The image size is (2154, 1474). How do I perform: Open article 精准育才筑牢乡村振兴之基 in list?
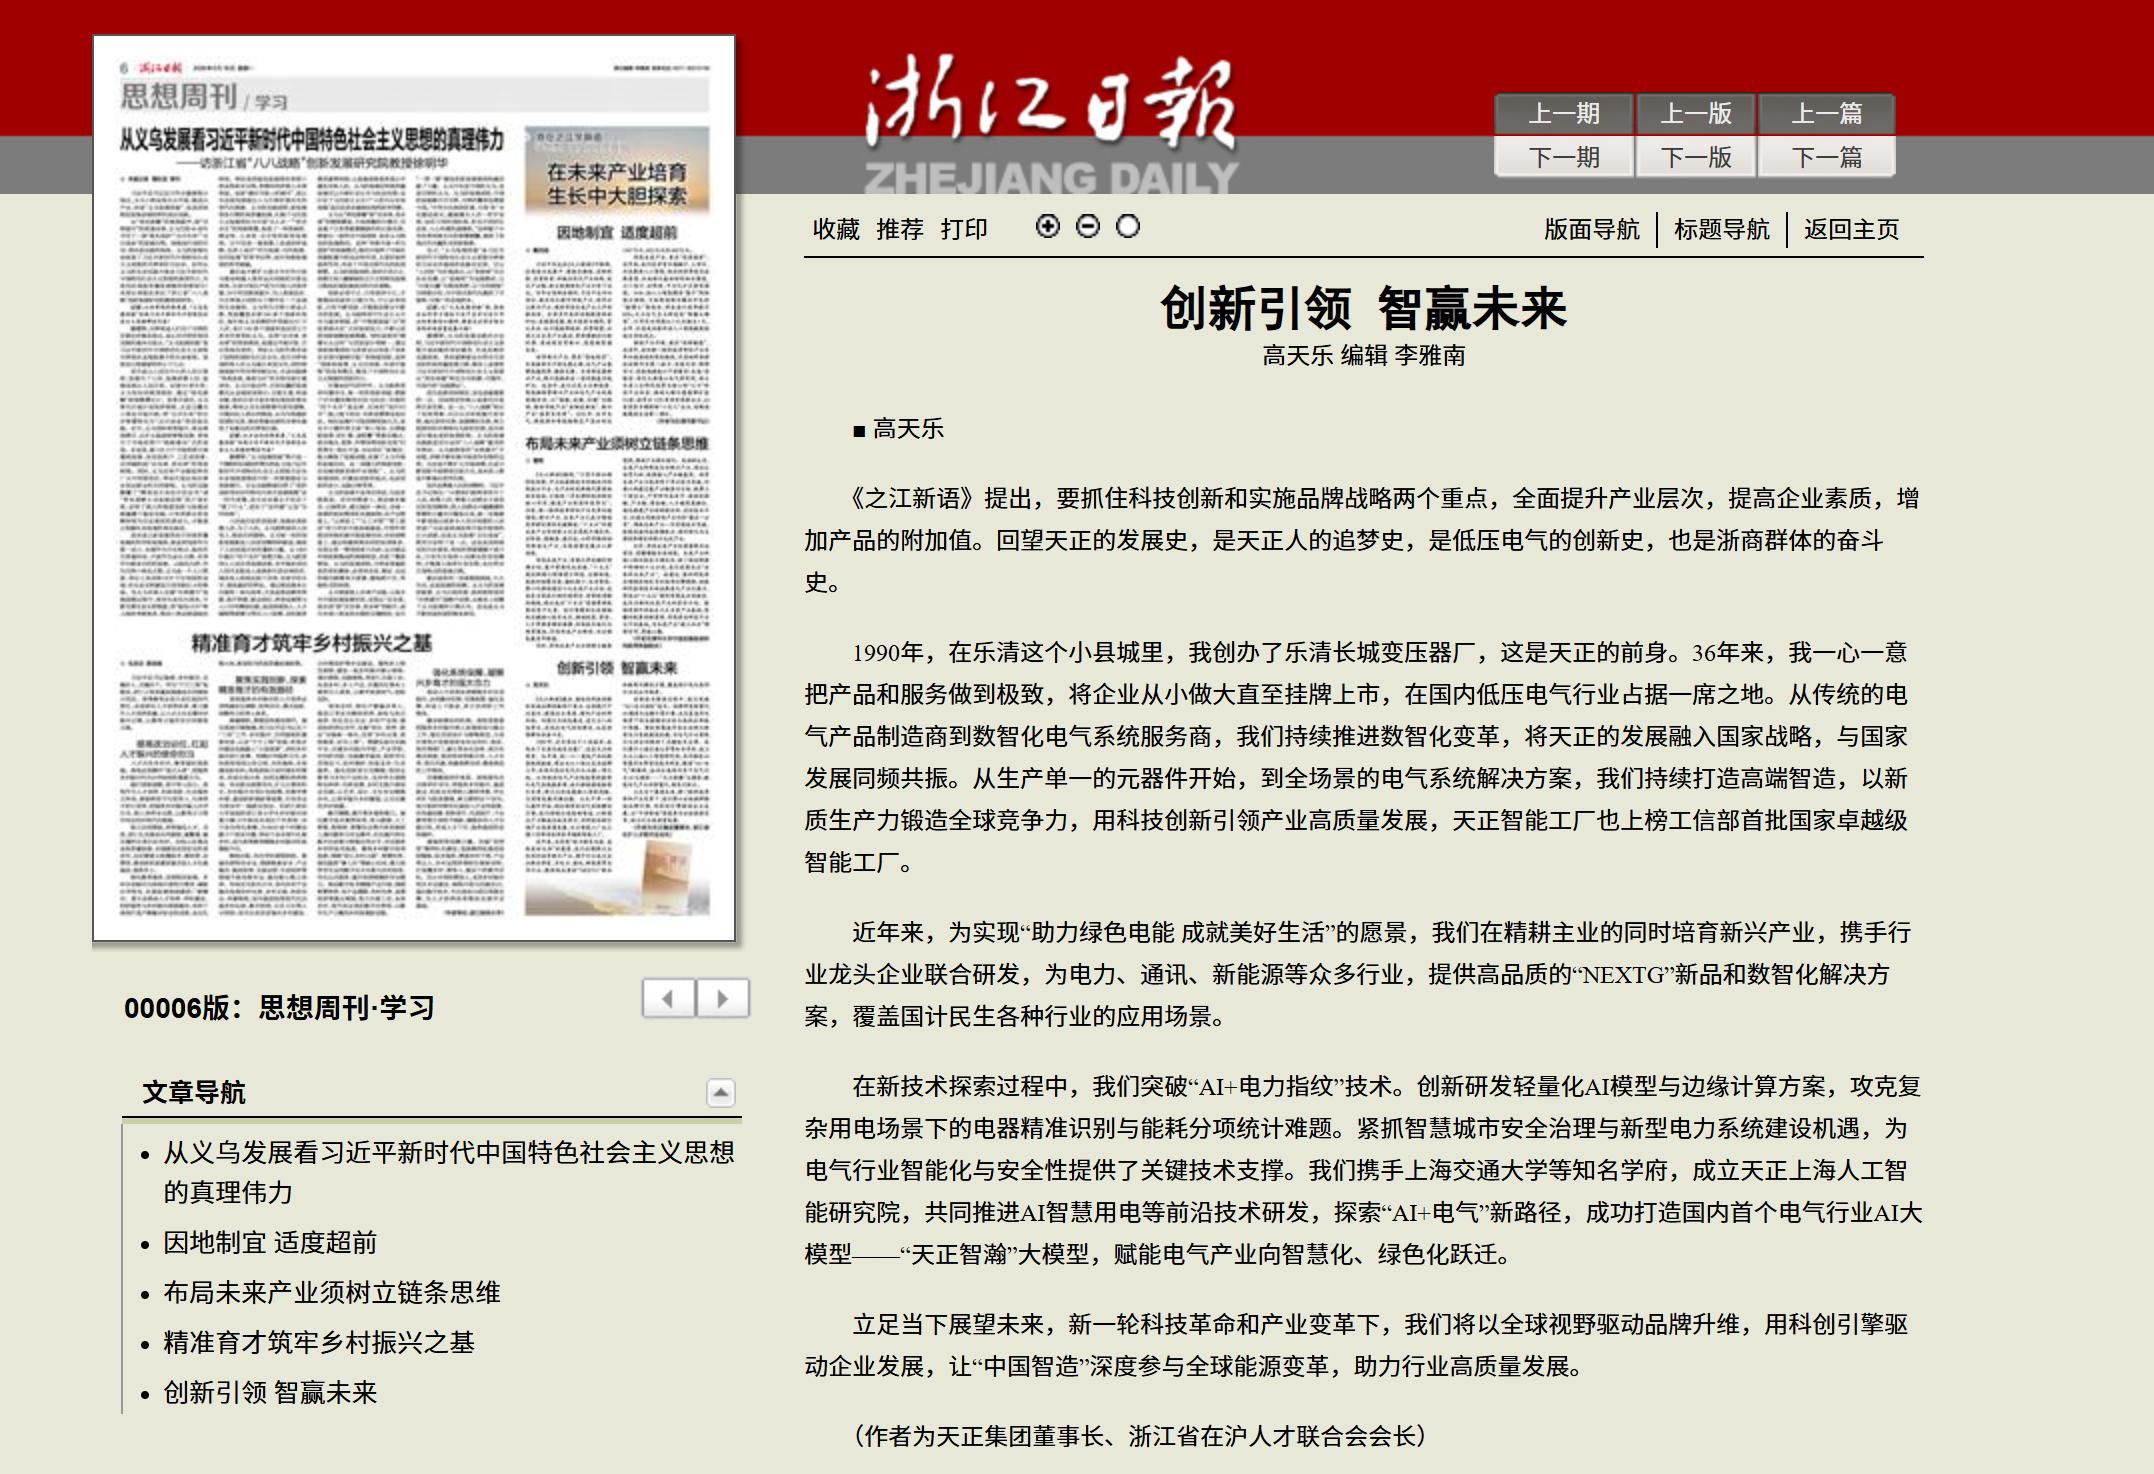[319, 1343]
